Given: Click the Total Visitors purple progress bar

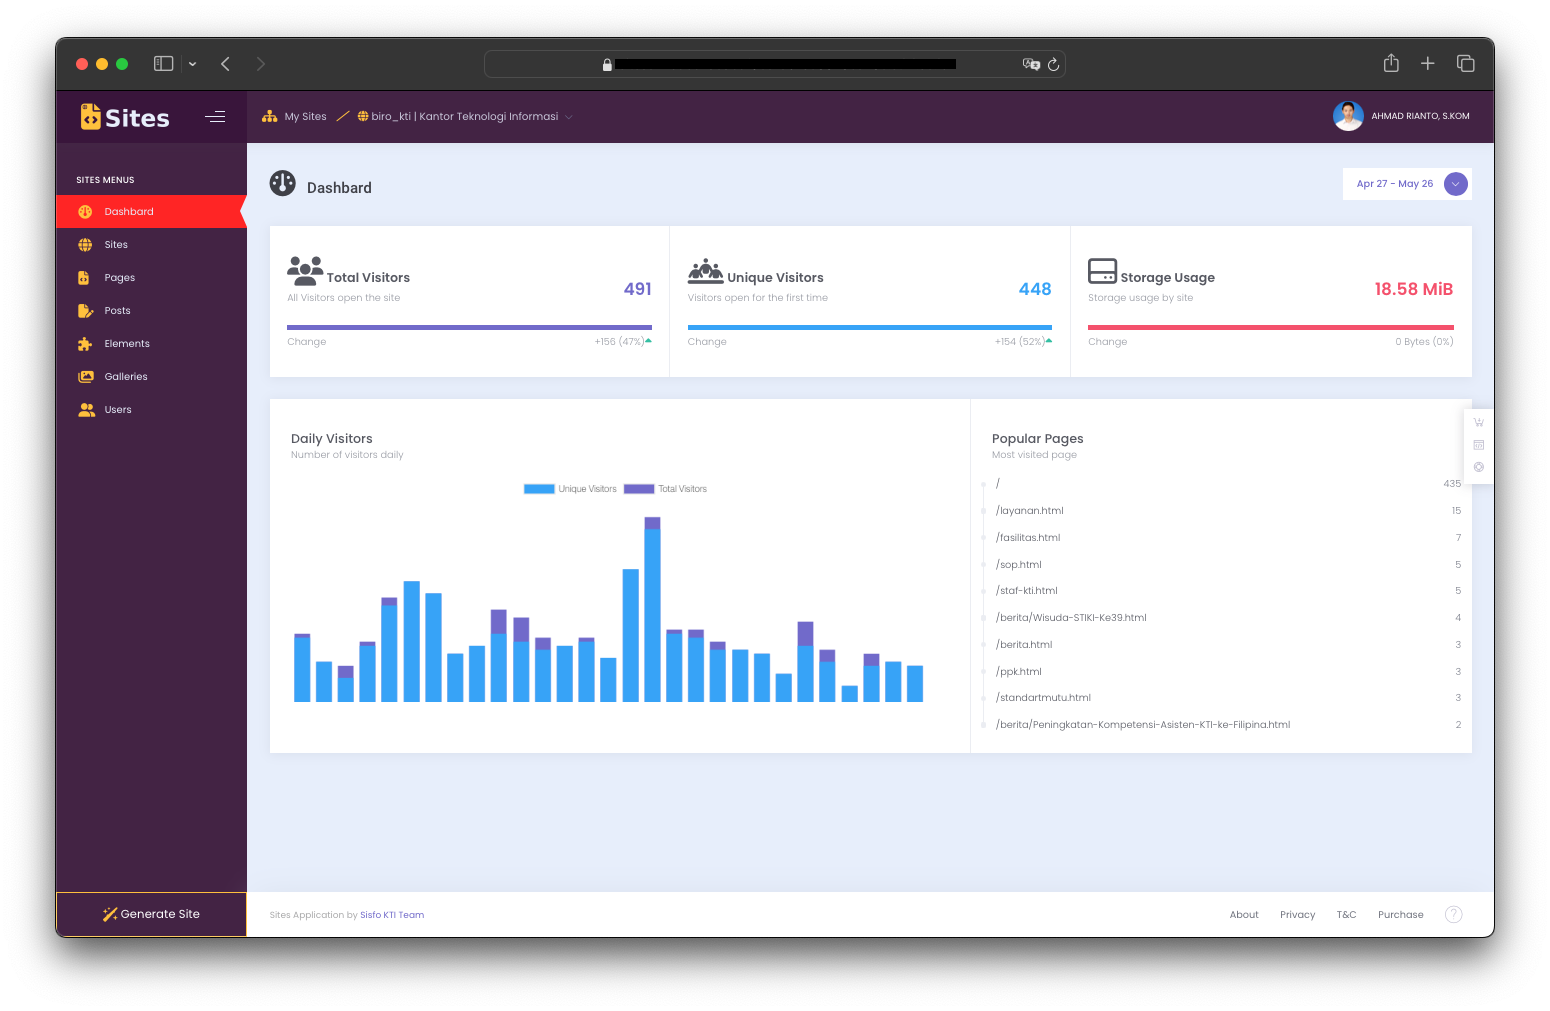Looking at the screenshot, I should 469,327.
